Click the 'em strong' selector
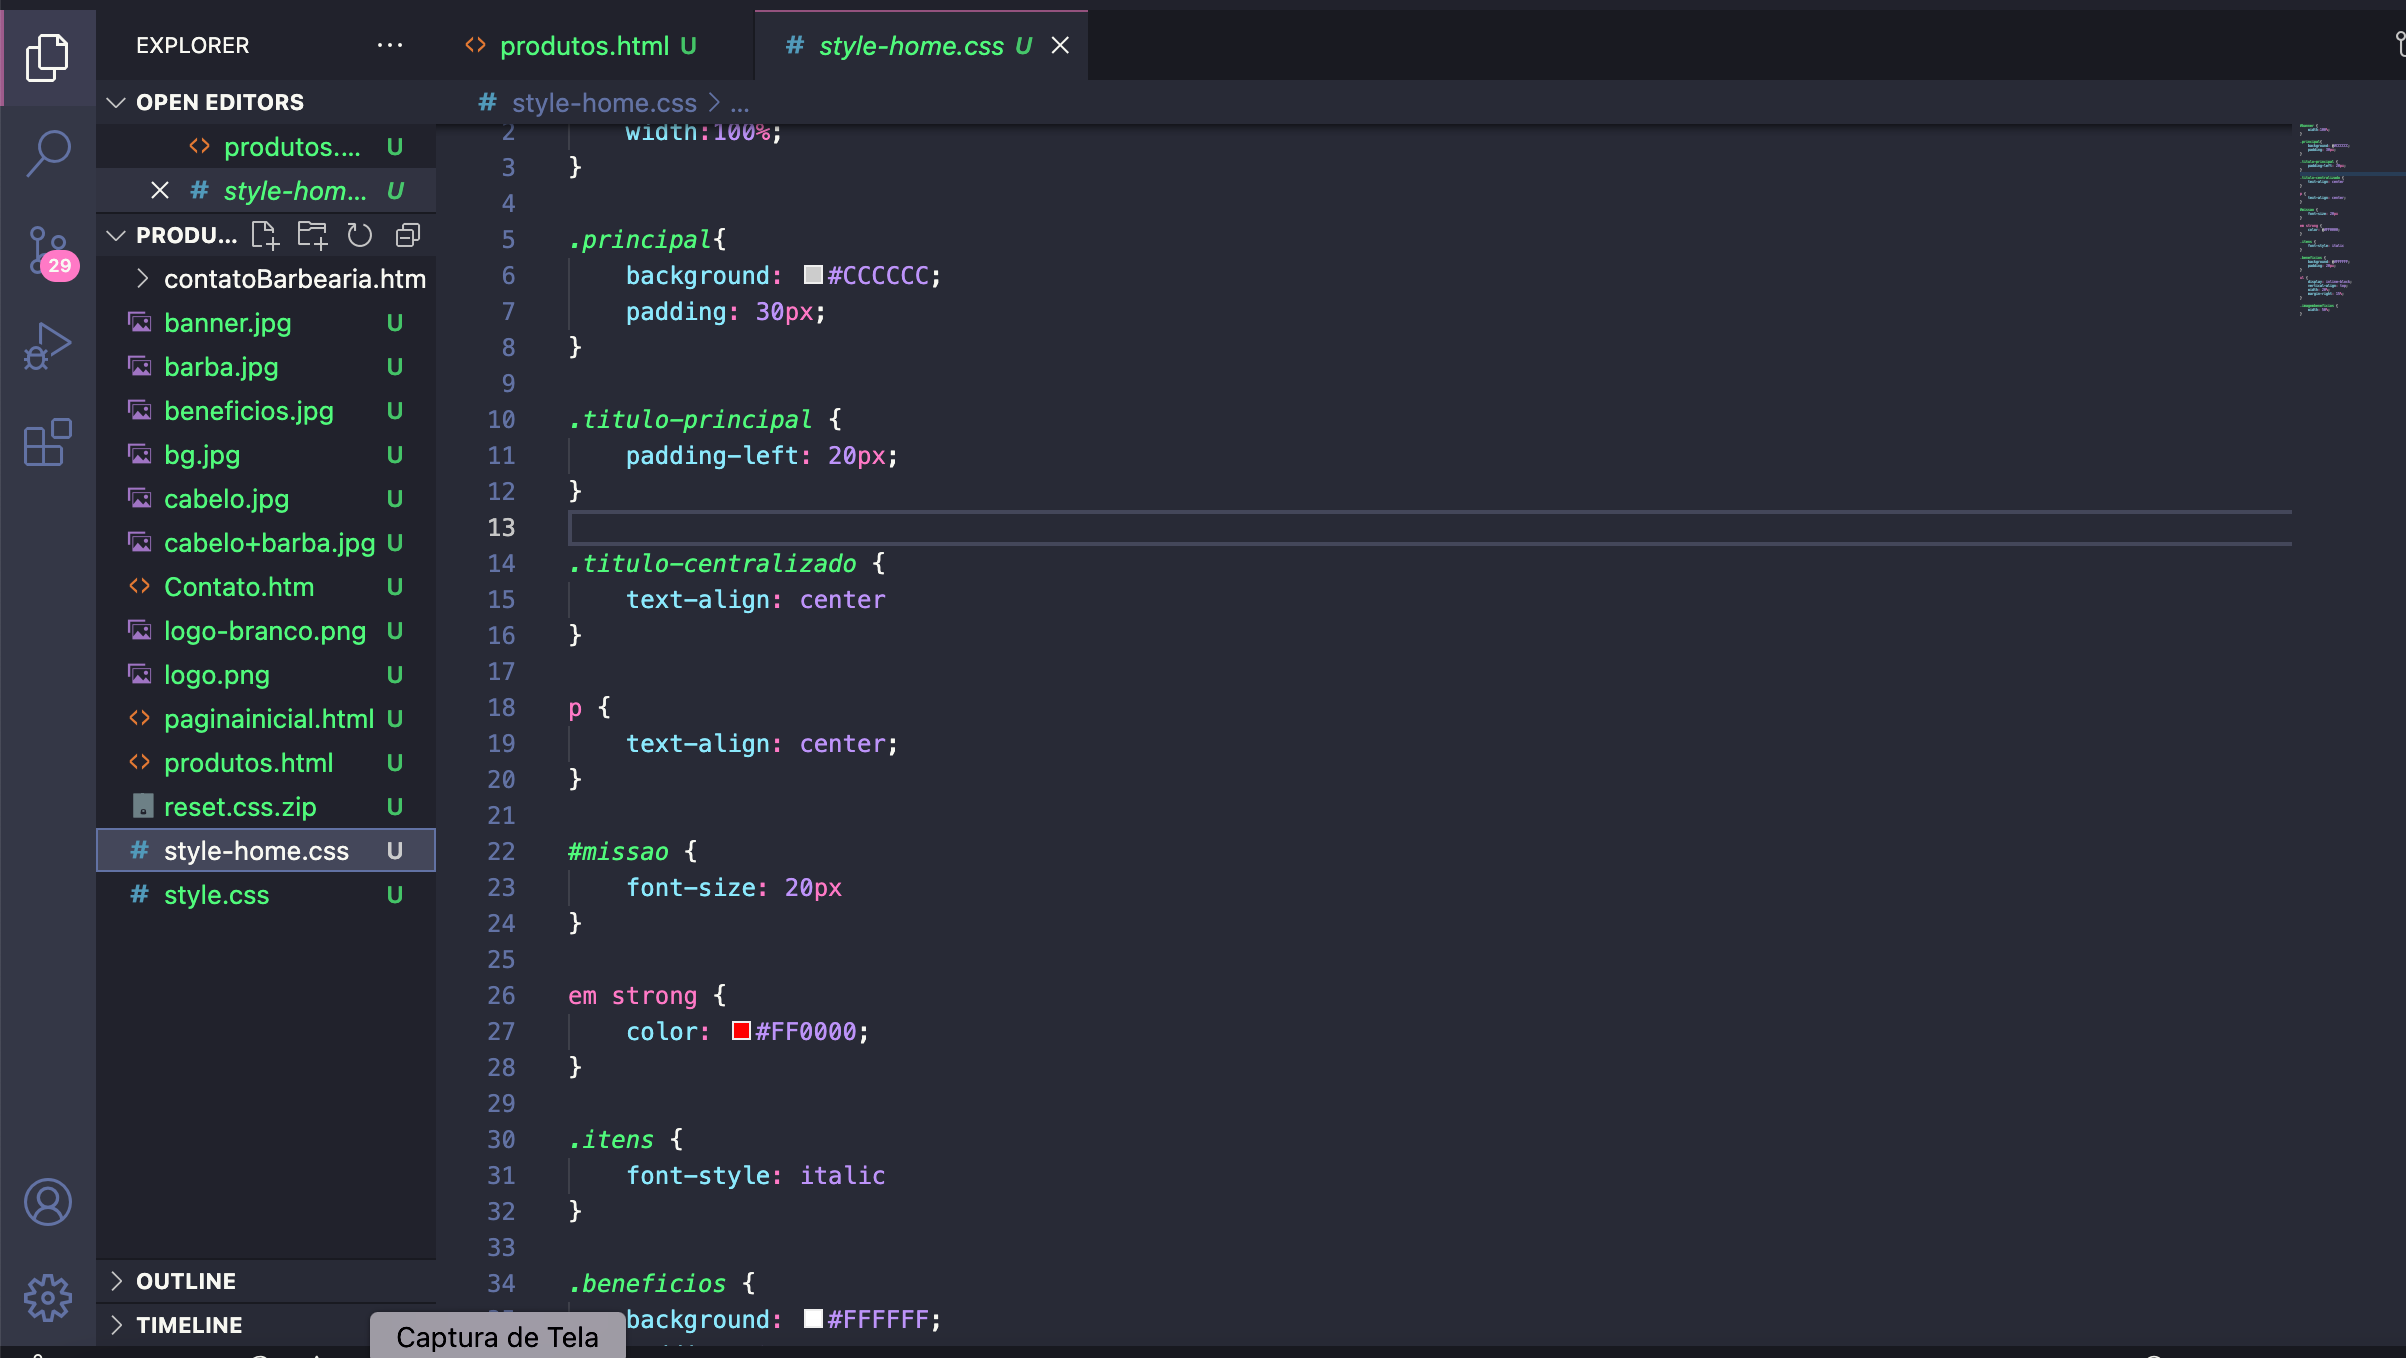Image resolution: width=2406 pixels, height=1358 pixels. pos(632,995)
